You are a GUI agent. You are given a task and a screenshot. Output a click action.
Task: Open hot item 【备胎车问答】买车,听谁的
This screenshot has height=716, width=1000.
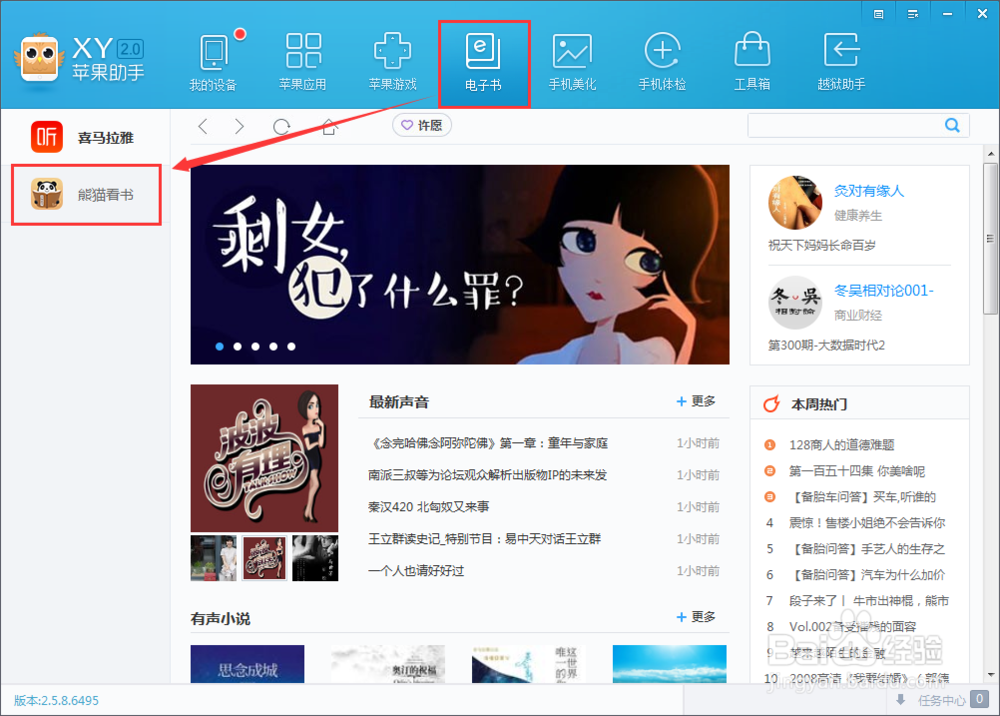863,497
